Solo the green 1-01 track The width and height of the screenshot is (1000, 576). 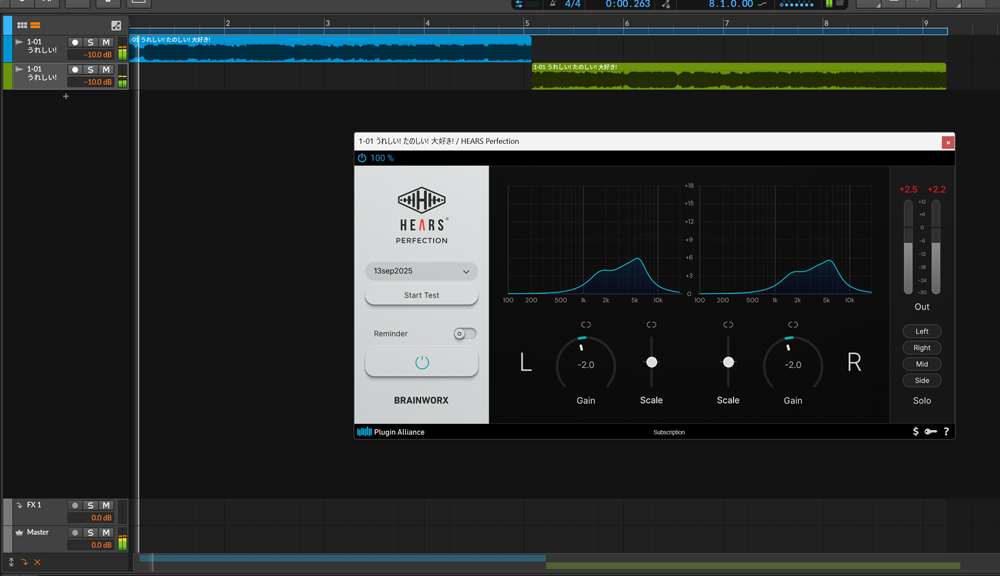91,70
